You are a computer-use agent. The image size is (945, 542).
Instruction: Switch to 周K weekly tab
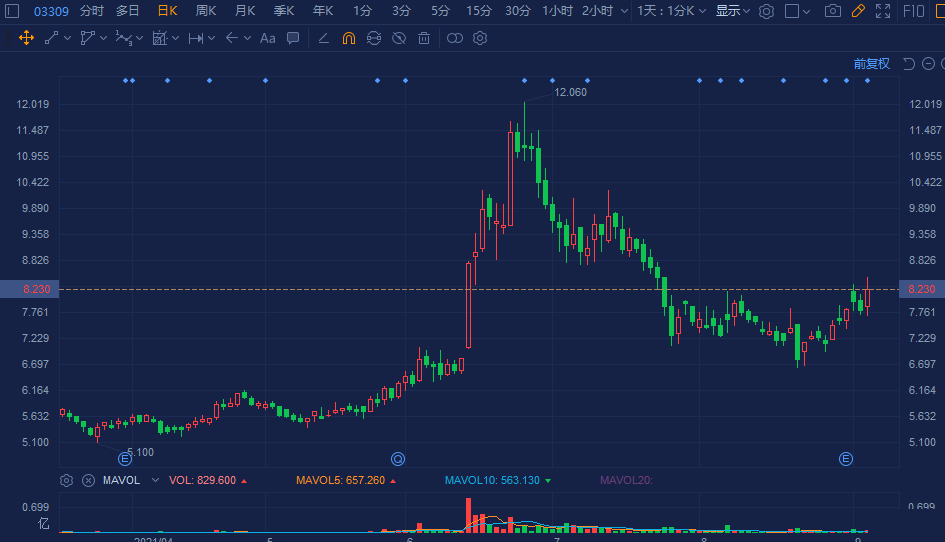(x=206, y=11)
